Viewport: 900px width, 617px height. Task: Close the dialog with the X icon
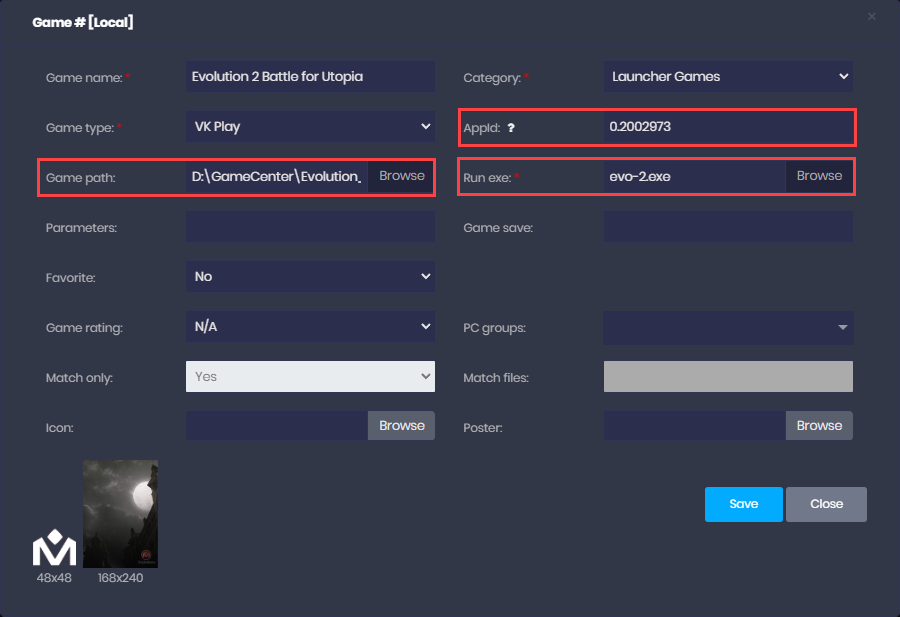871,17
